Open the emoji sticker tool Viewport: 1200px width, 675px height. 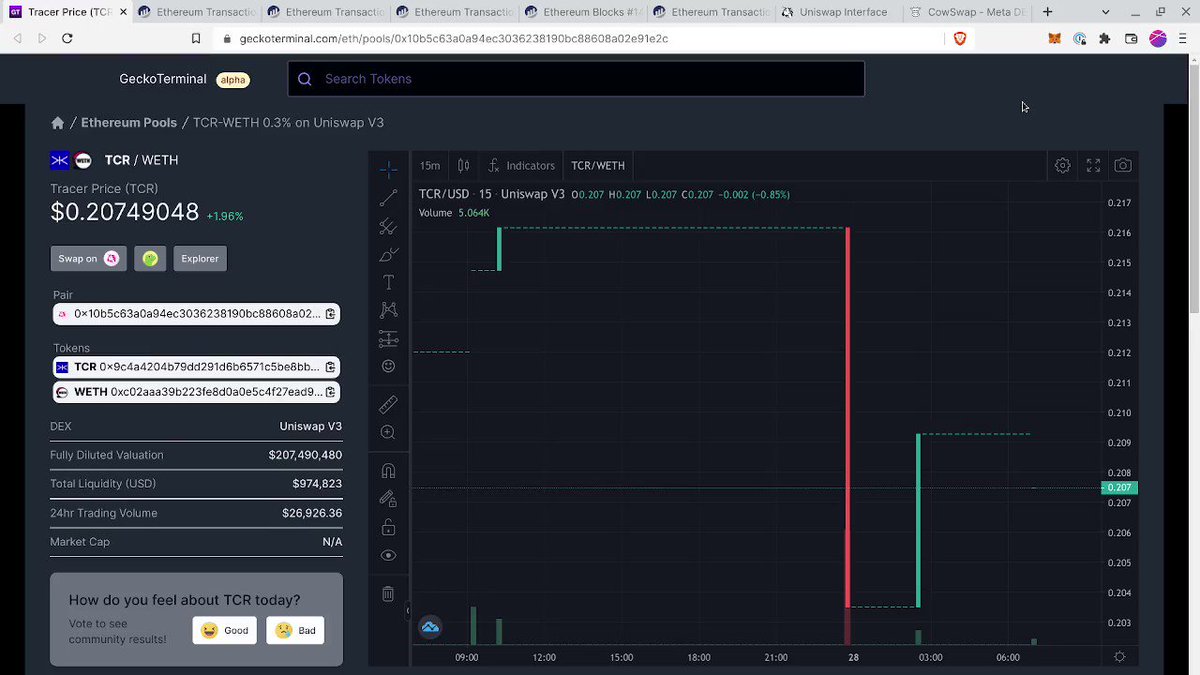tap(388, 365)
